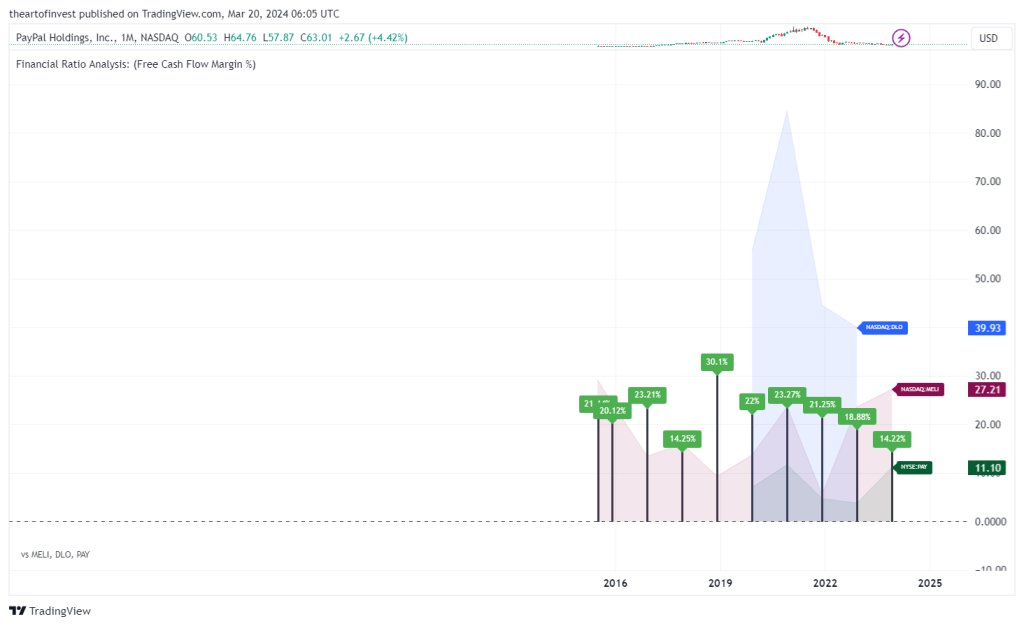Click the maroon 27.21 price axis label
The image size is (1024, 626).
pos(988,389)
